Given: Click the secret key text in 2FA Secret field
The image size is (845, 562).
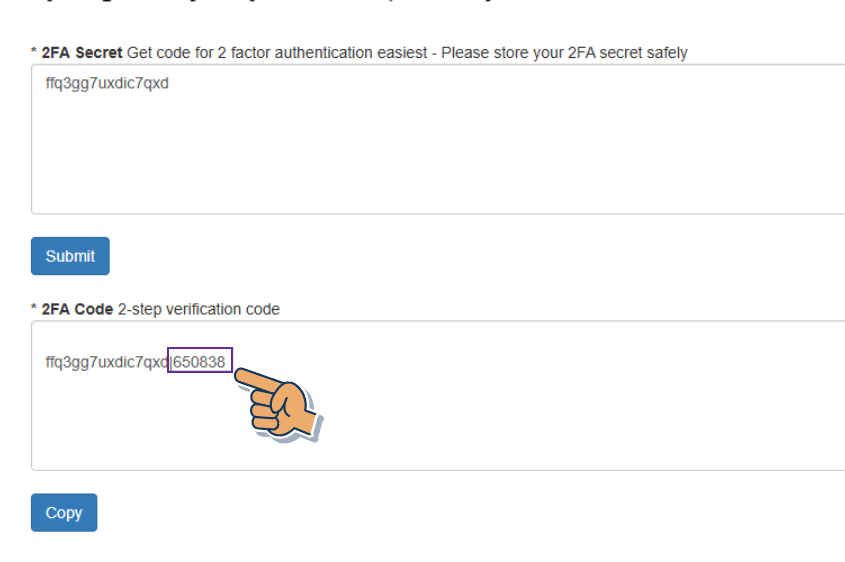Looking at the screenshot, I should [x=107, y=84].
